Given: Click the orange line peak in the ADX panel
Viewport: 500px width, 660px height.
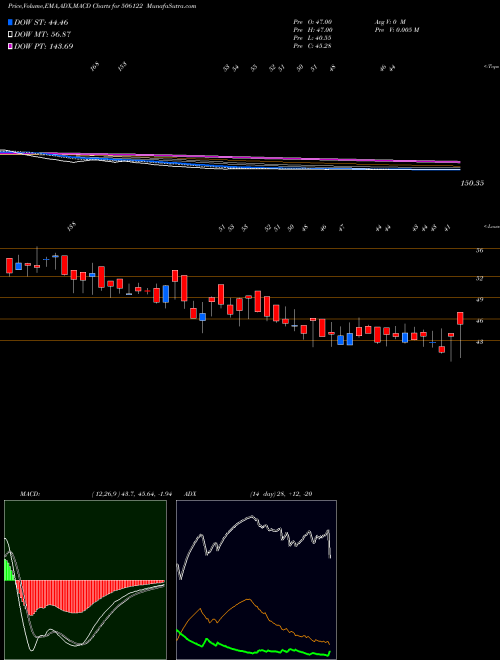Looking at the screenshot, I should (x=248, y=599).
